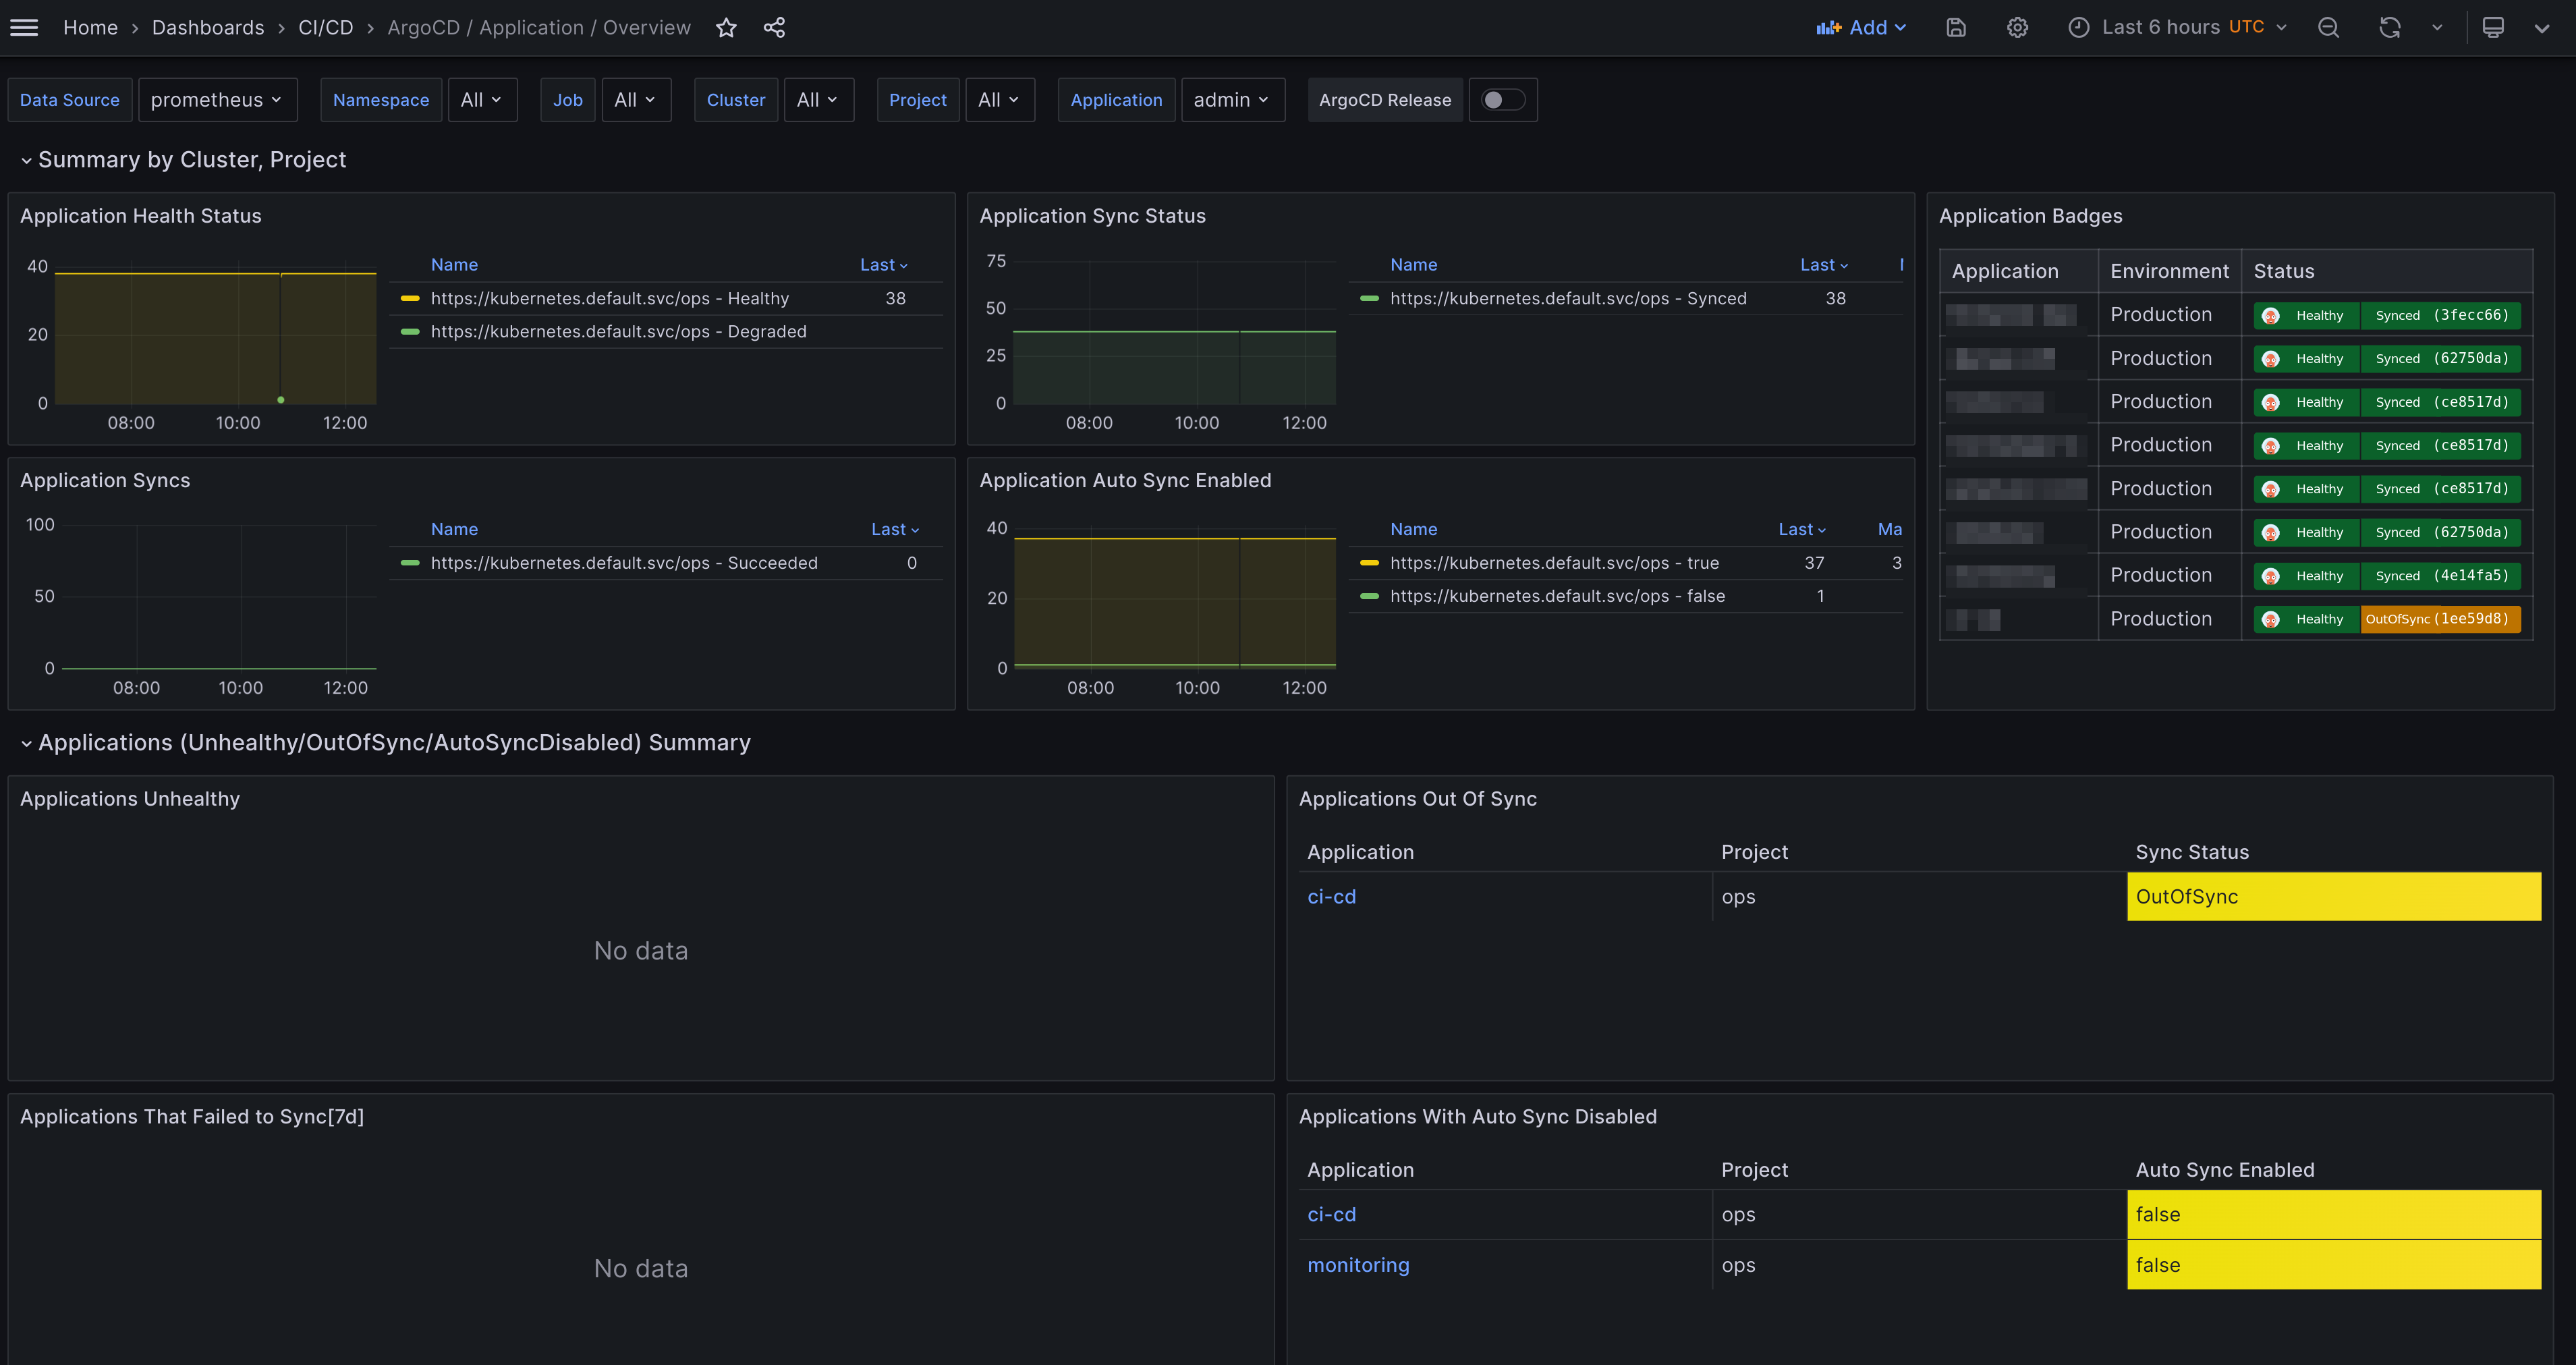
Task: Toggle the Healthy series in the legend
Action: tap(609, 298)
